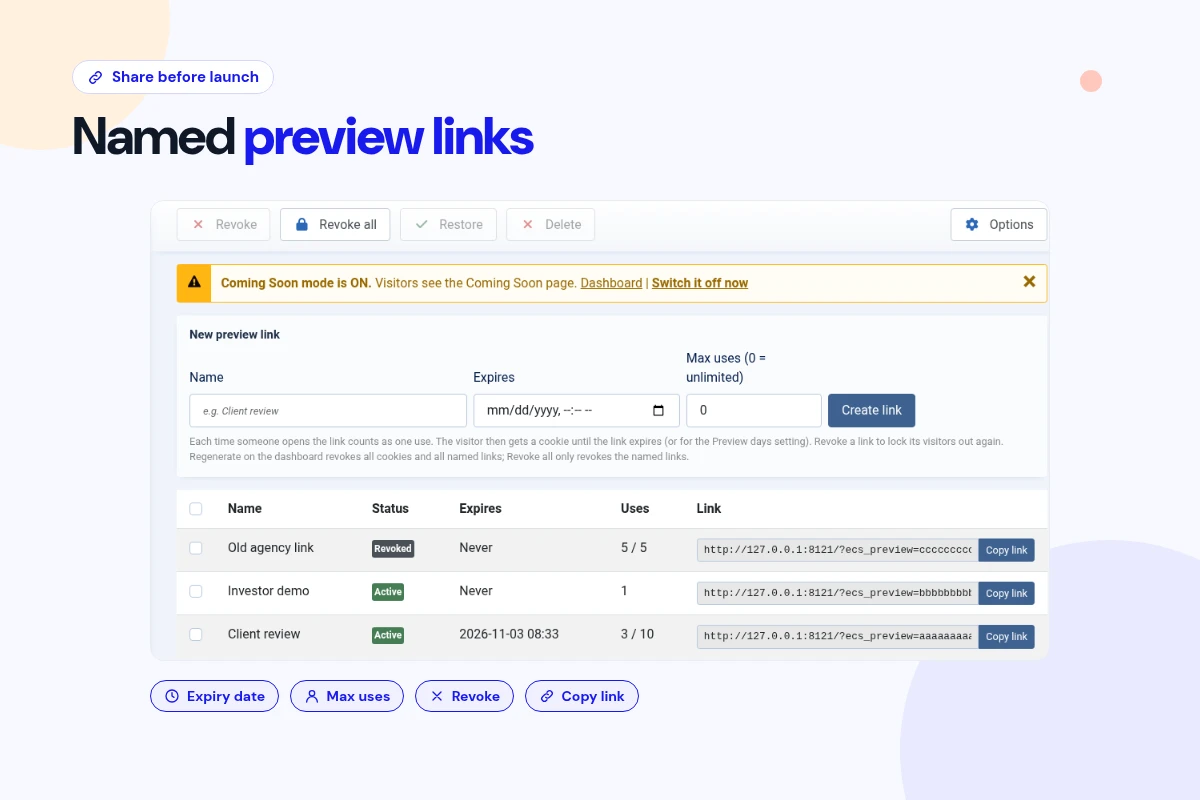Select the Old agency link URL field
This screenshot has width=1200, height=800.
(837, 550)
